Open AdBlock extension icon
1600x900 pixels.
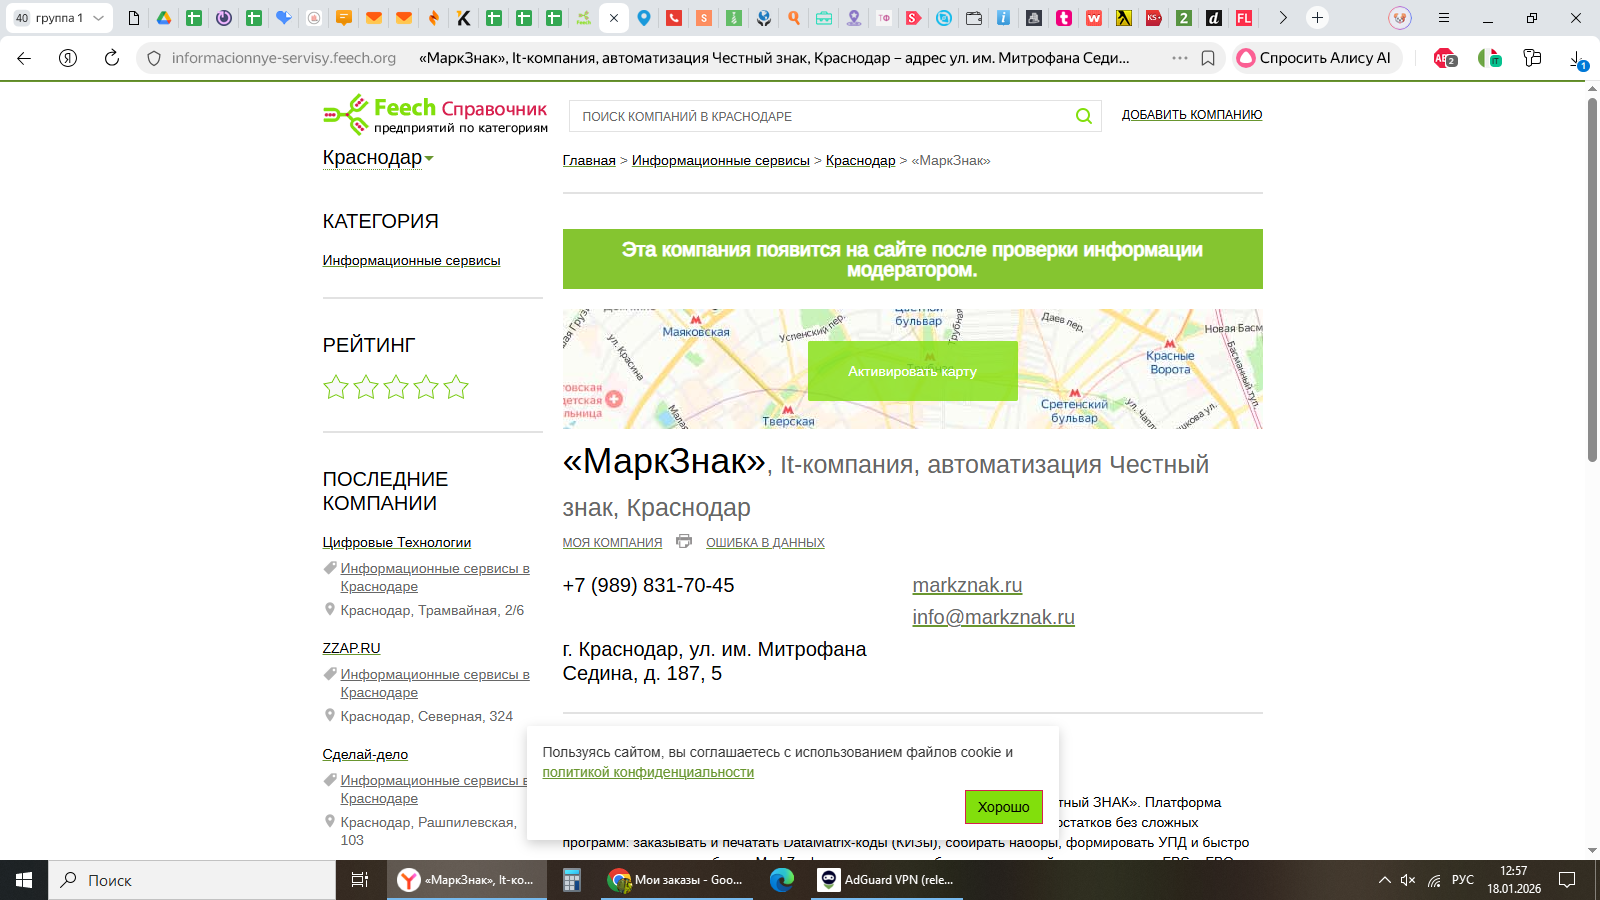pyautogui.click(x=1445, y=58)
